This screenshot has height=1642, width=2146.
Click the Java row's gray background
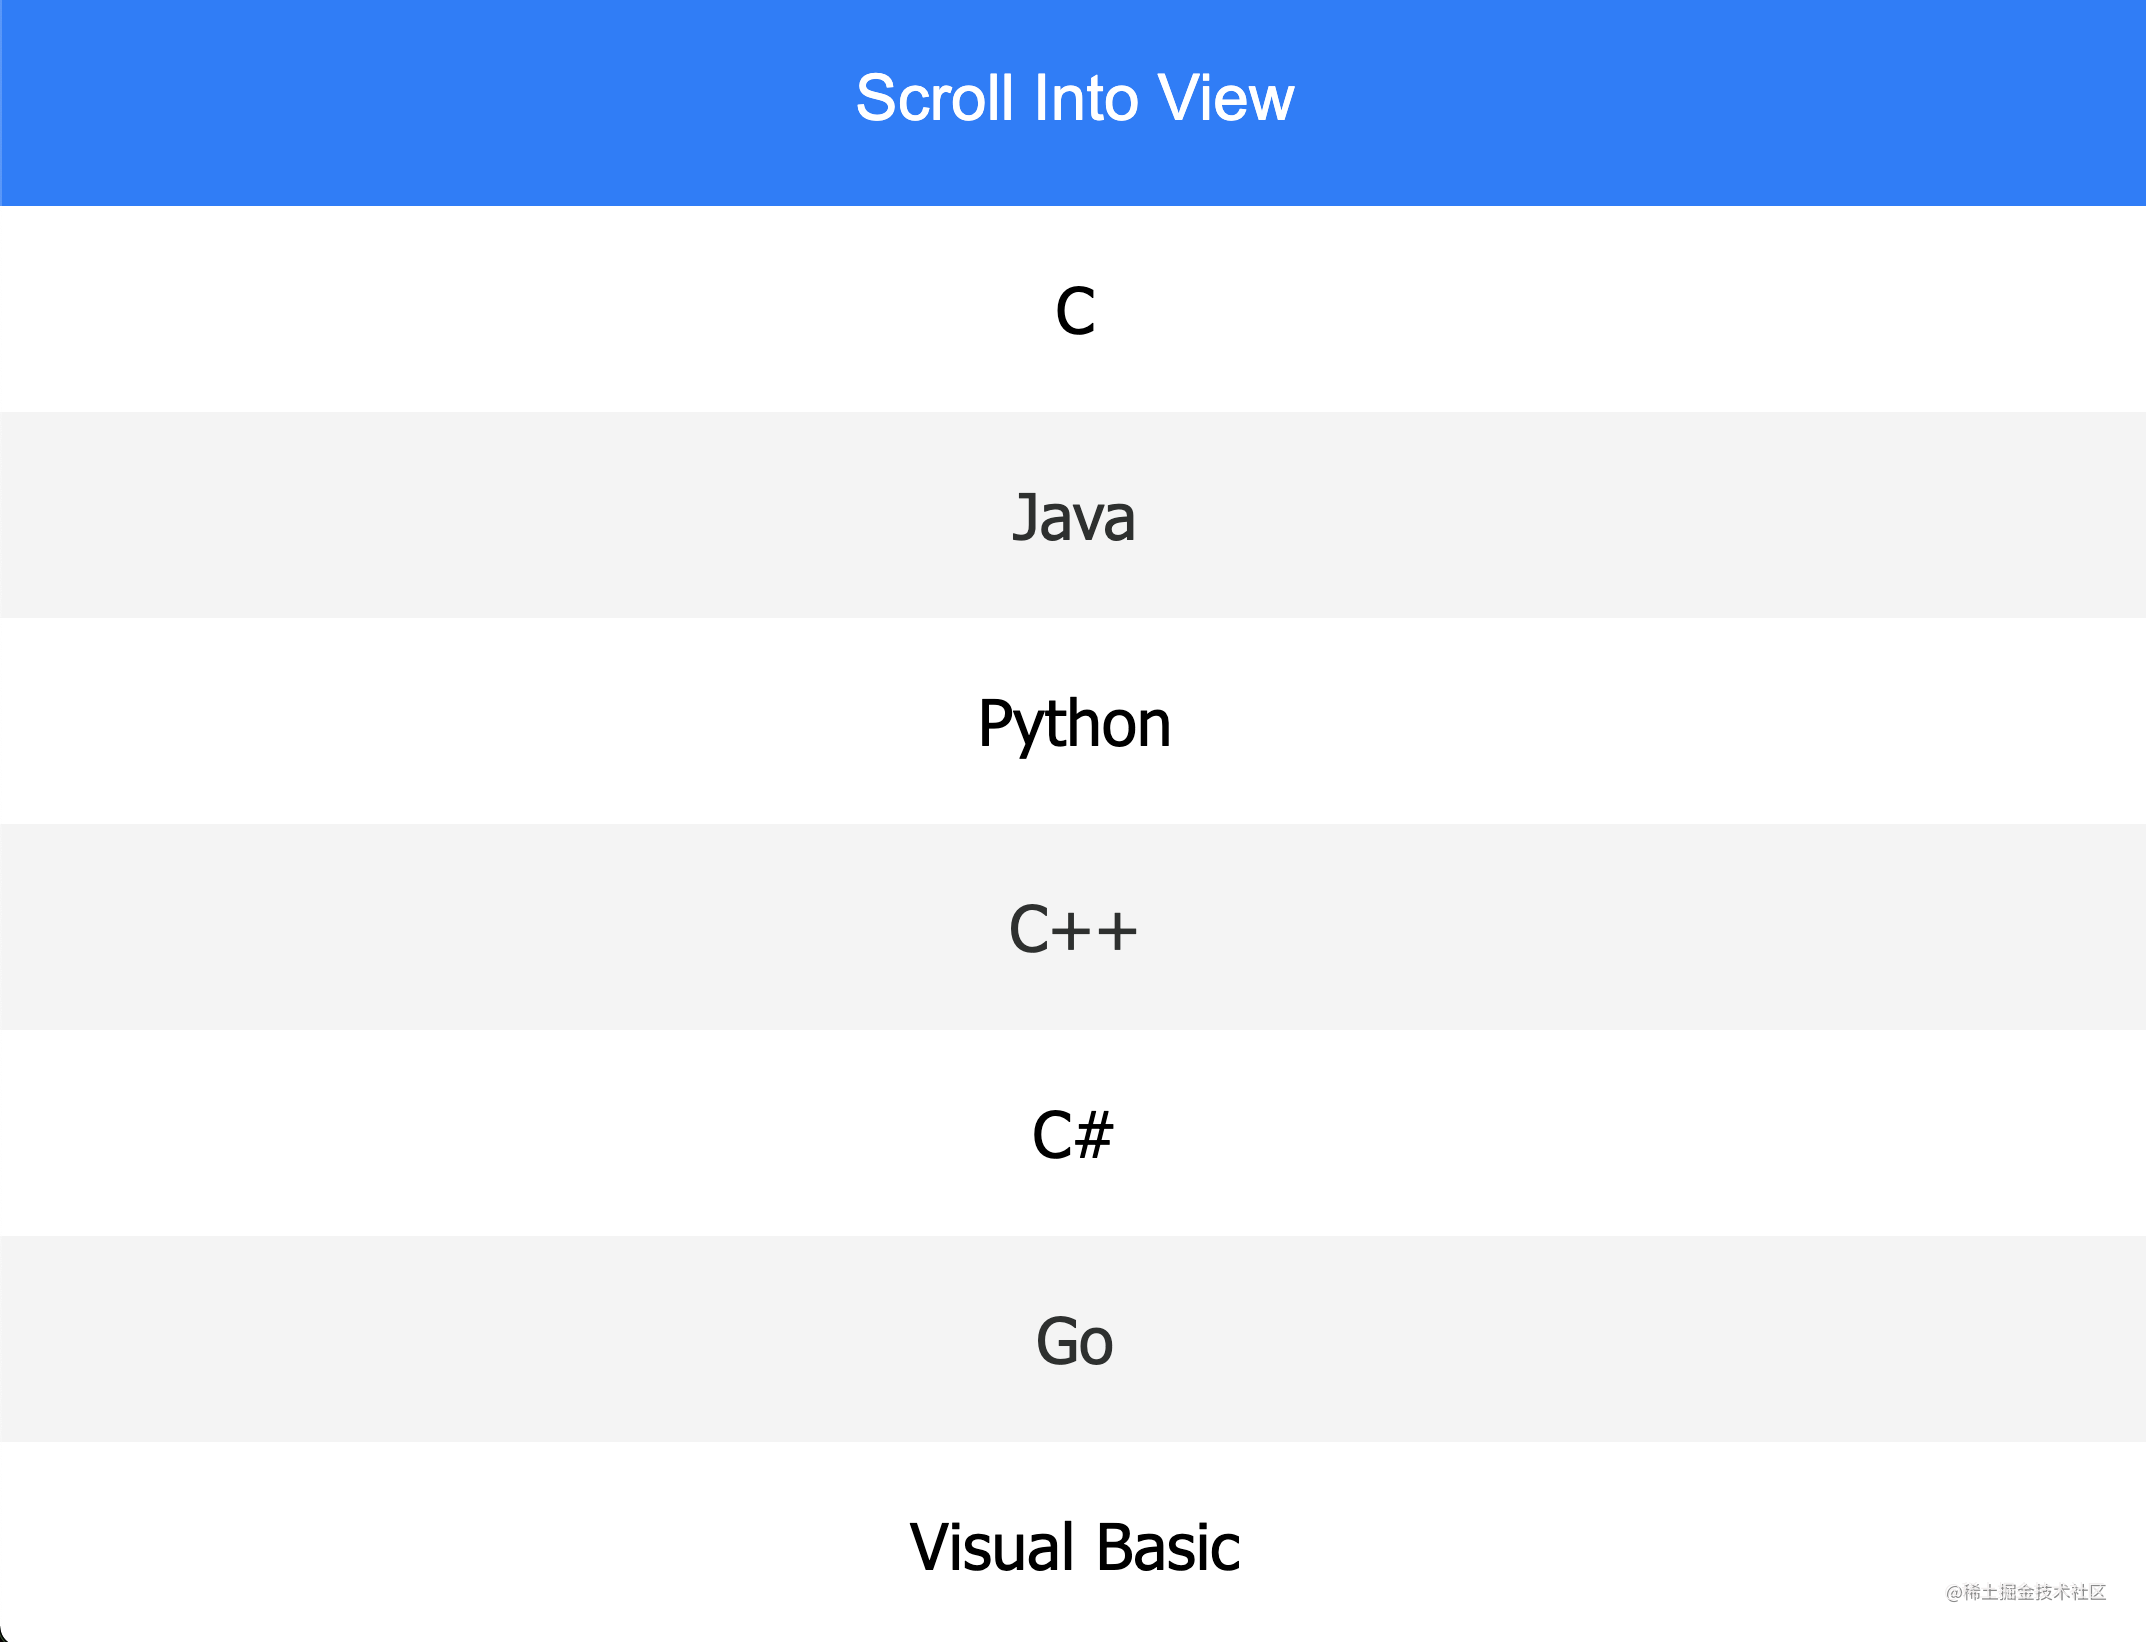pyautogui.click(x=400, y=518)
